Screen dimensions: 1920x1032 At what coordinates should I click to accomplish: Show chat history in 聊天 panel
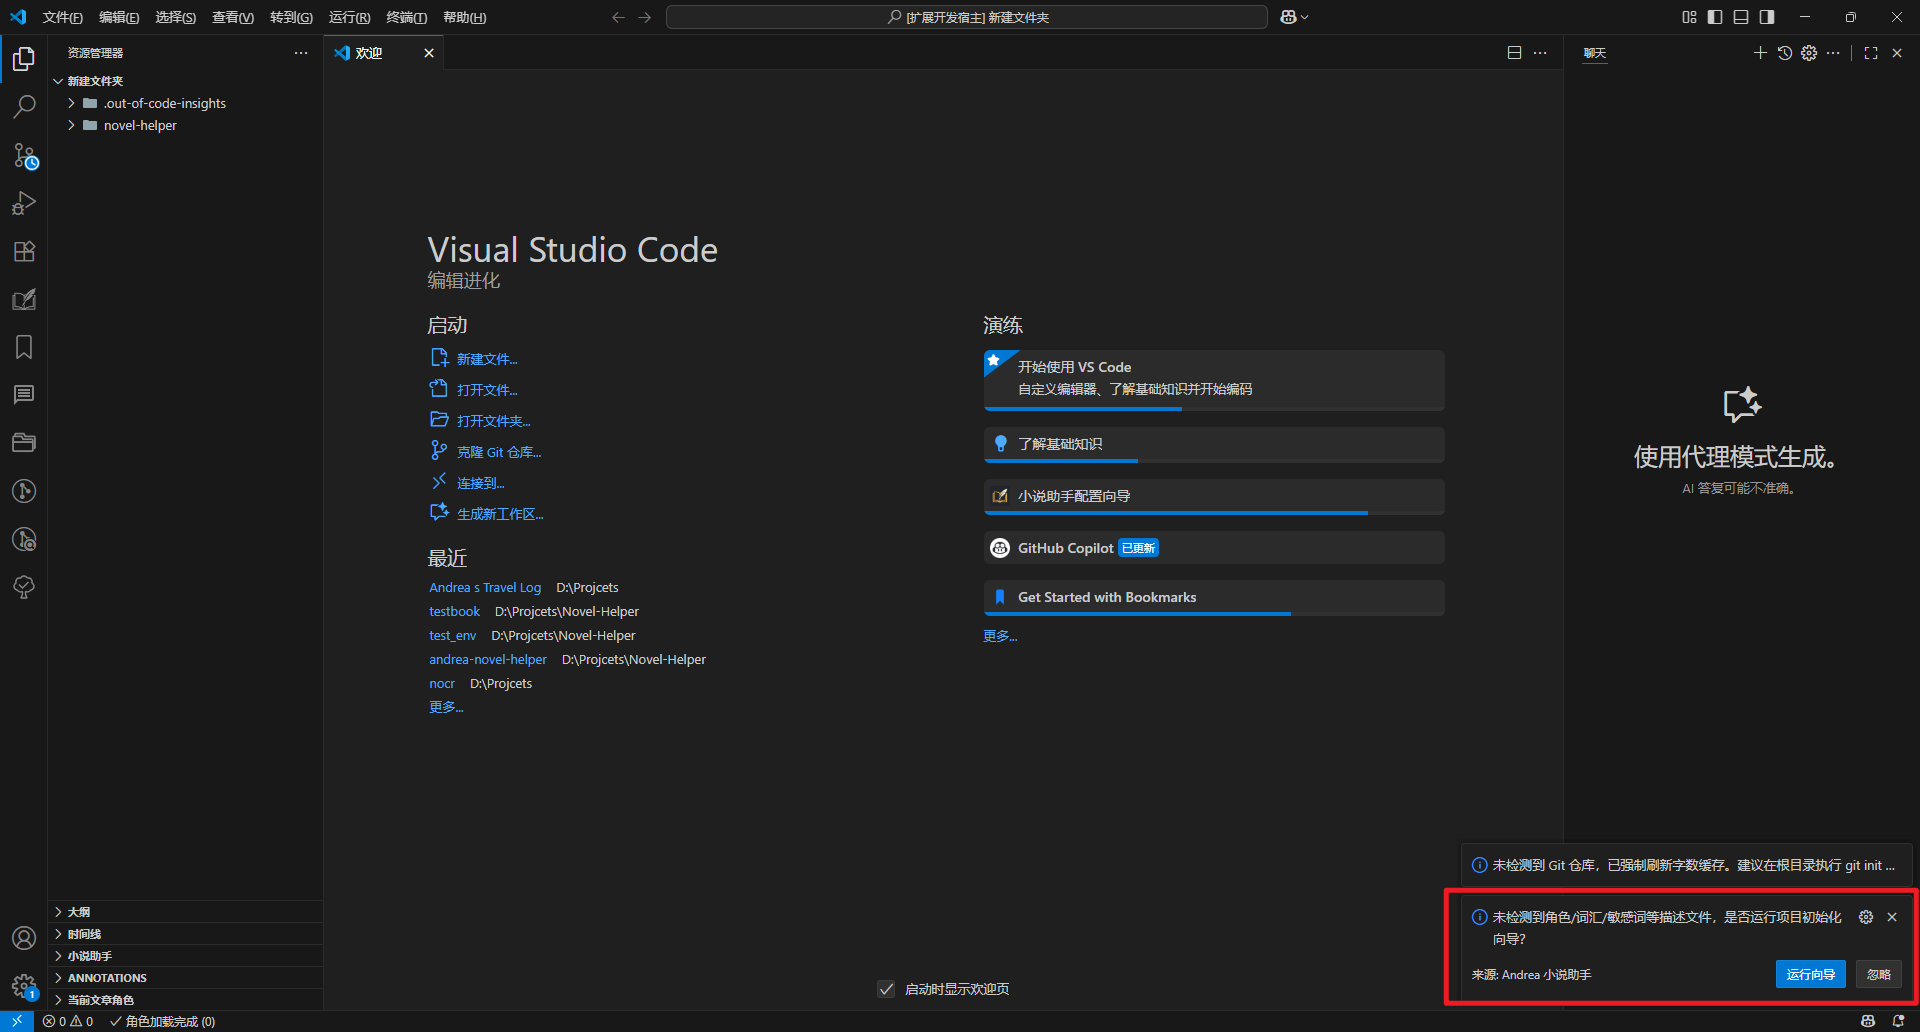[1785, 53]
